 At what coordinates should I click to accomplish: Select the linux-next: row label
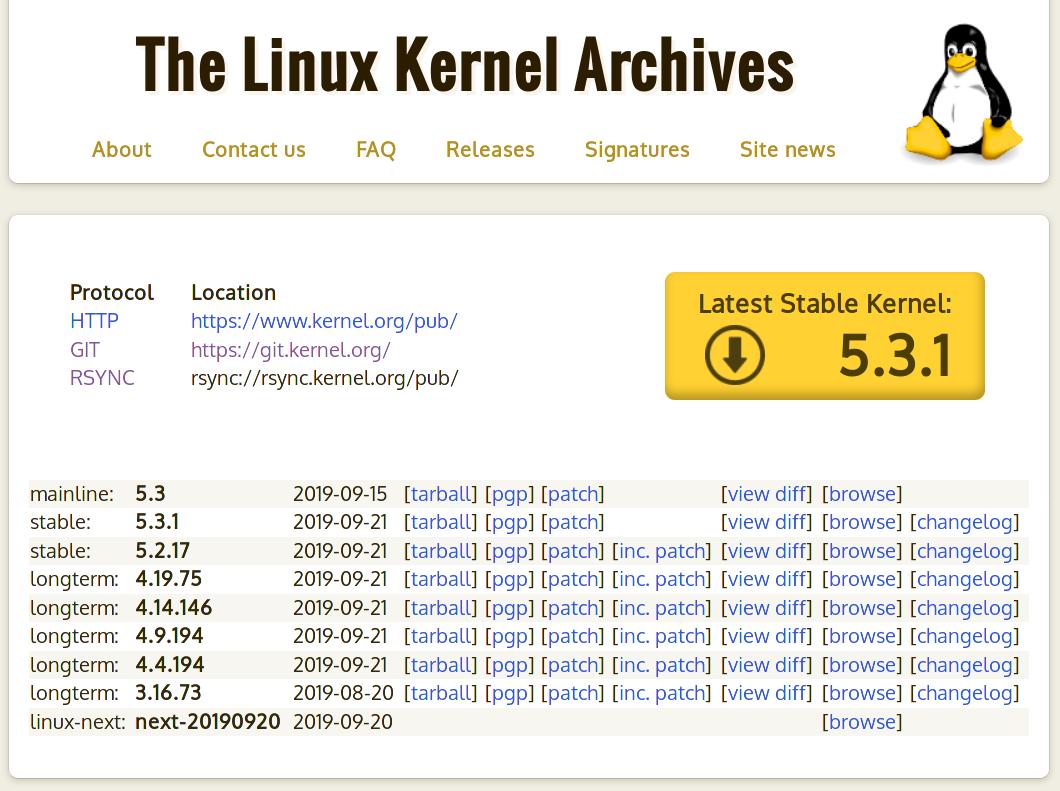(77, 722)
